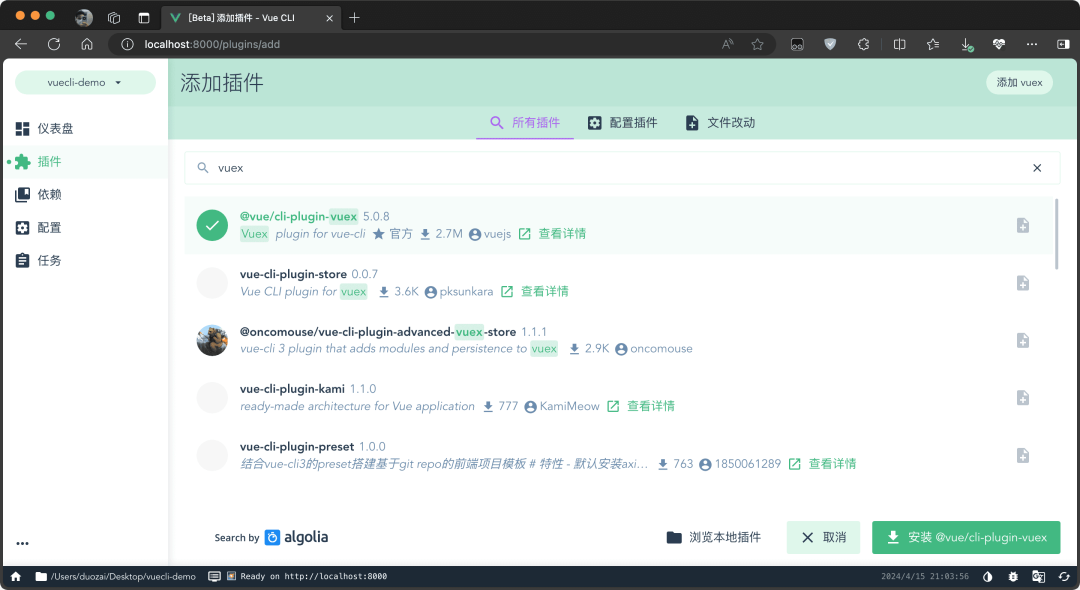Open the 仪表盘 dashboard sidebar item
Viewport: 1080px width, 590px height.
(x=85, y=129)
